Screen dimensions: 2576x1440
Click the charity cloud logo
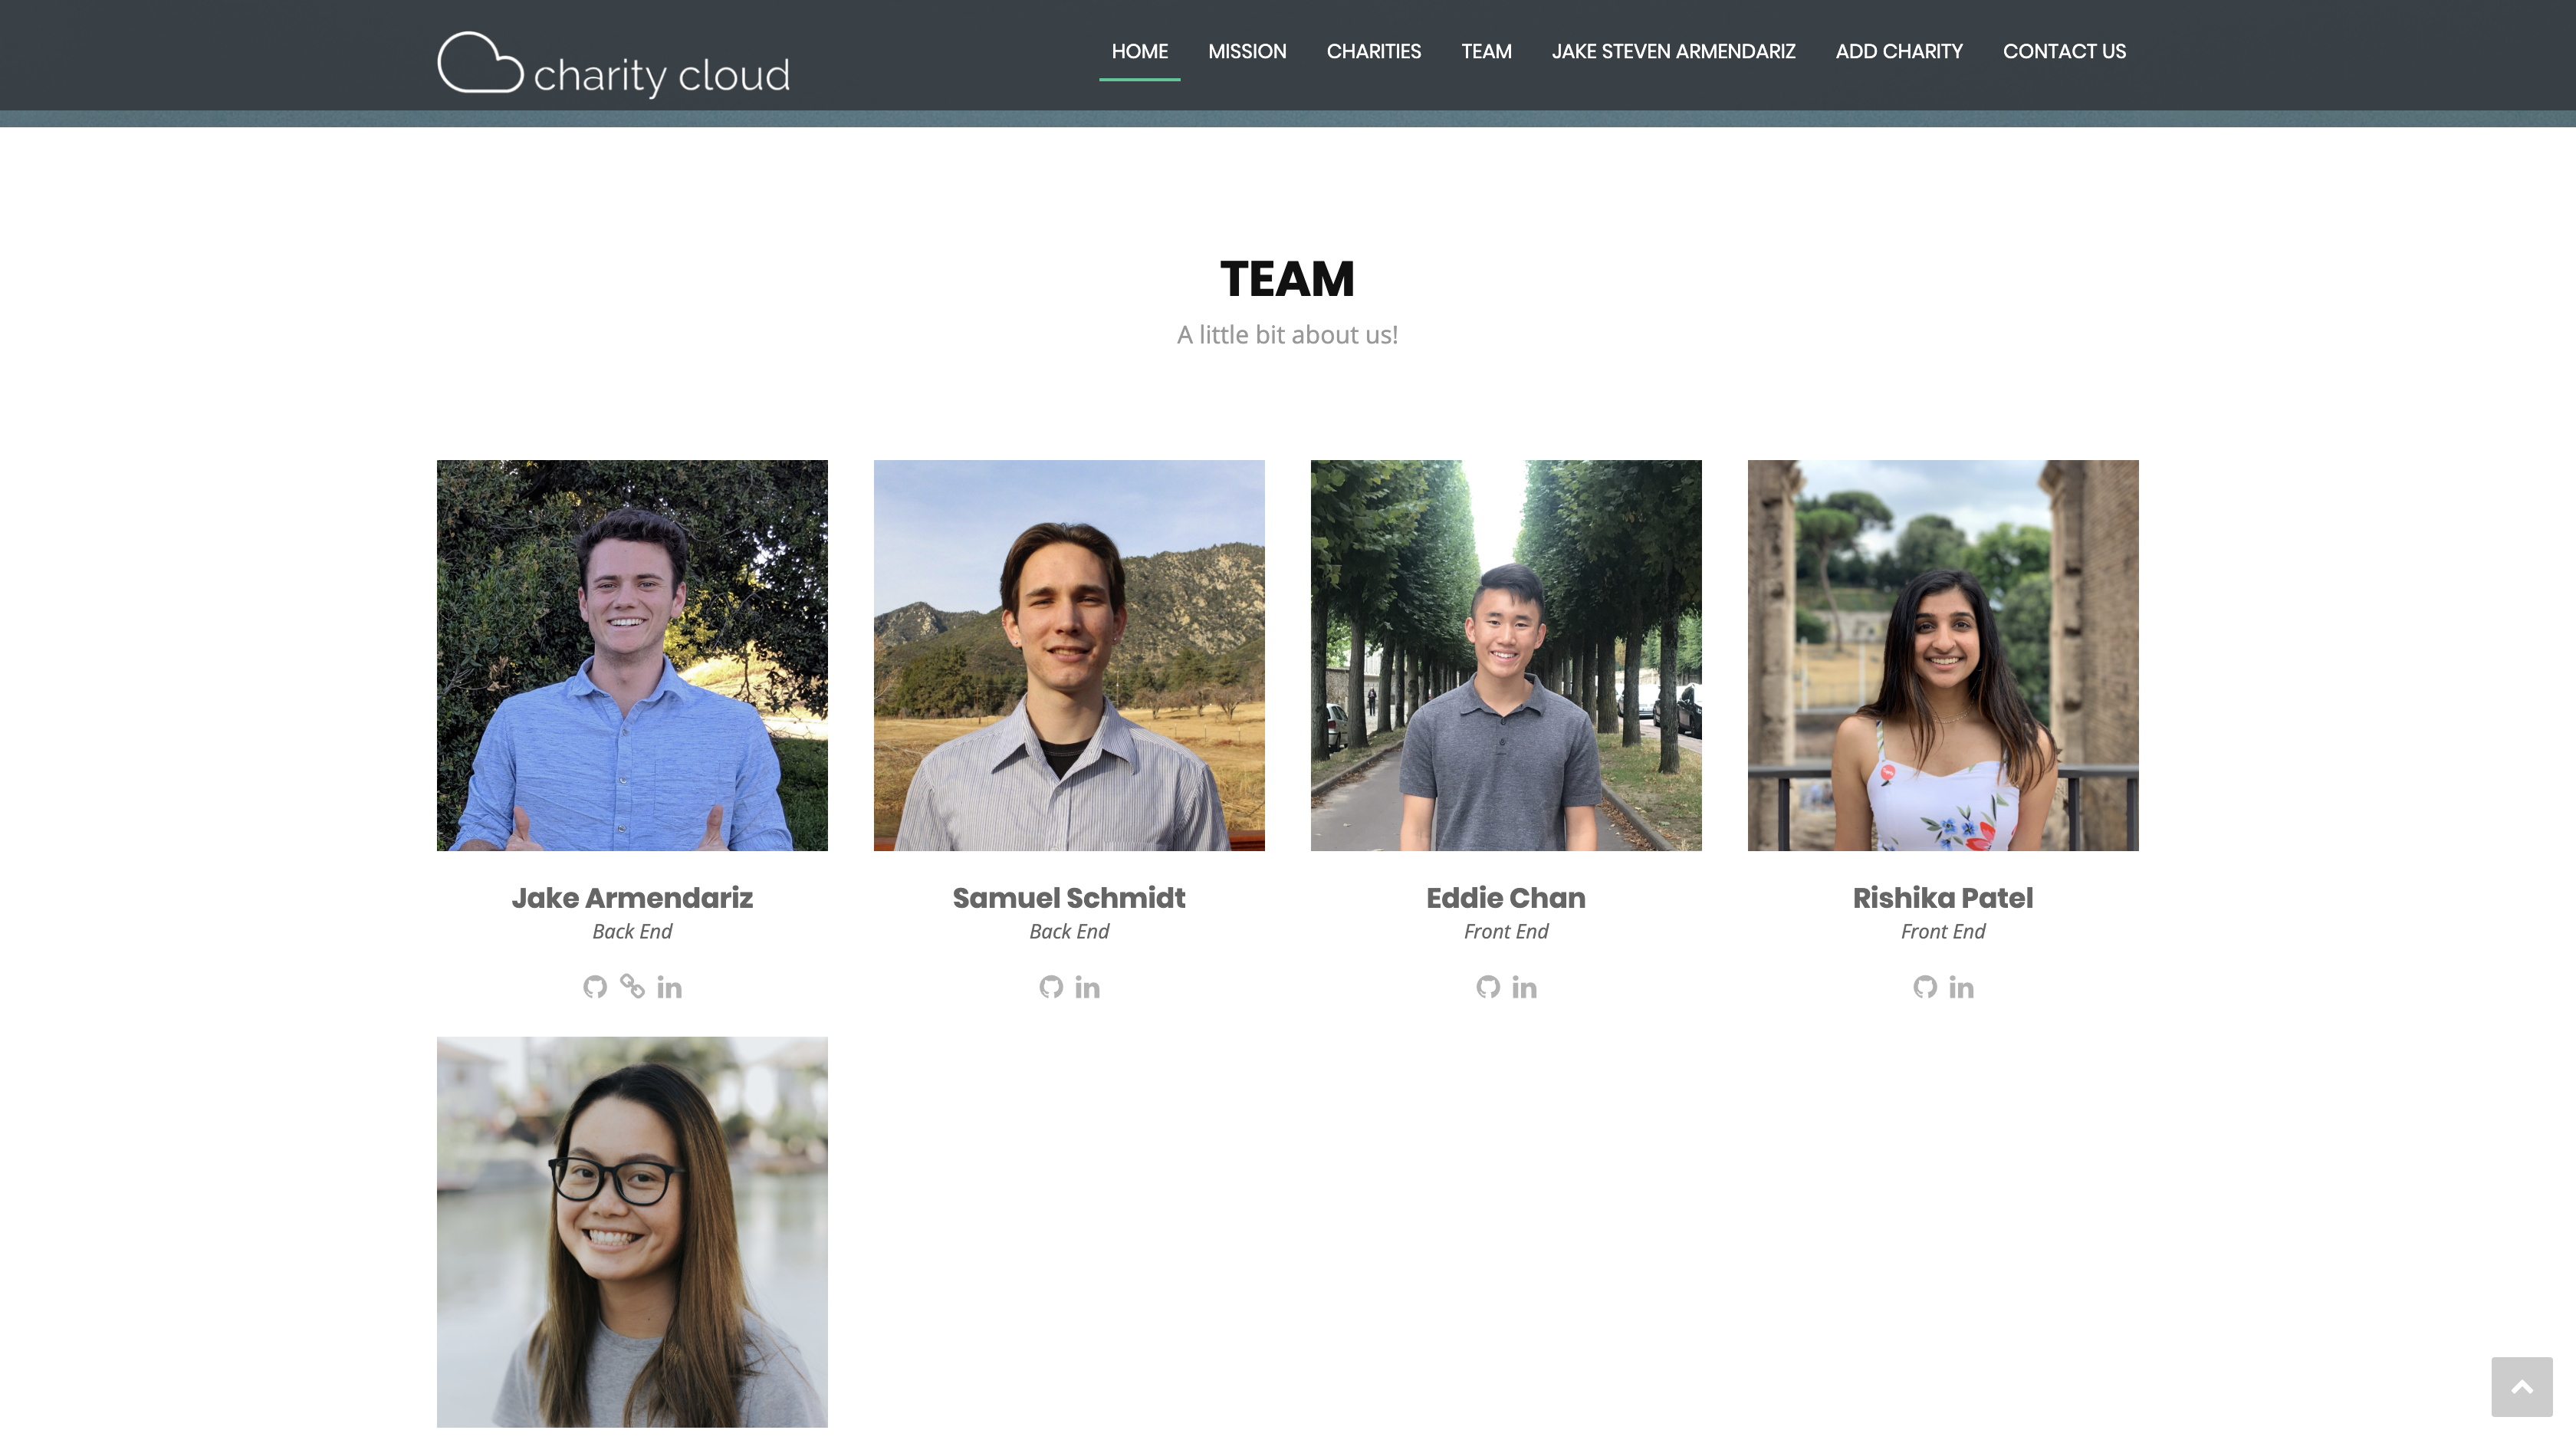[613, 65]
